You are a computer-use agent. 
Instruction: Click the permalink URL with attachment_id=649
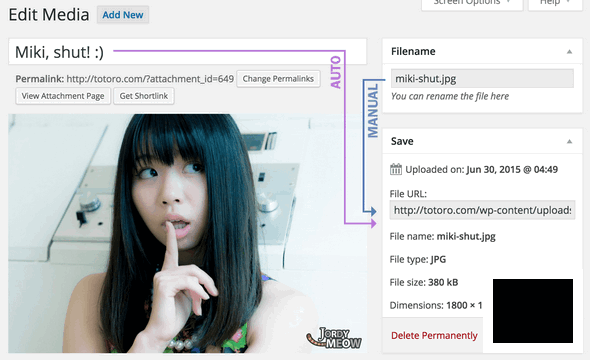pos(150,79)
